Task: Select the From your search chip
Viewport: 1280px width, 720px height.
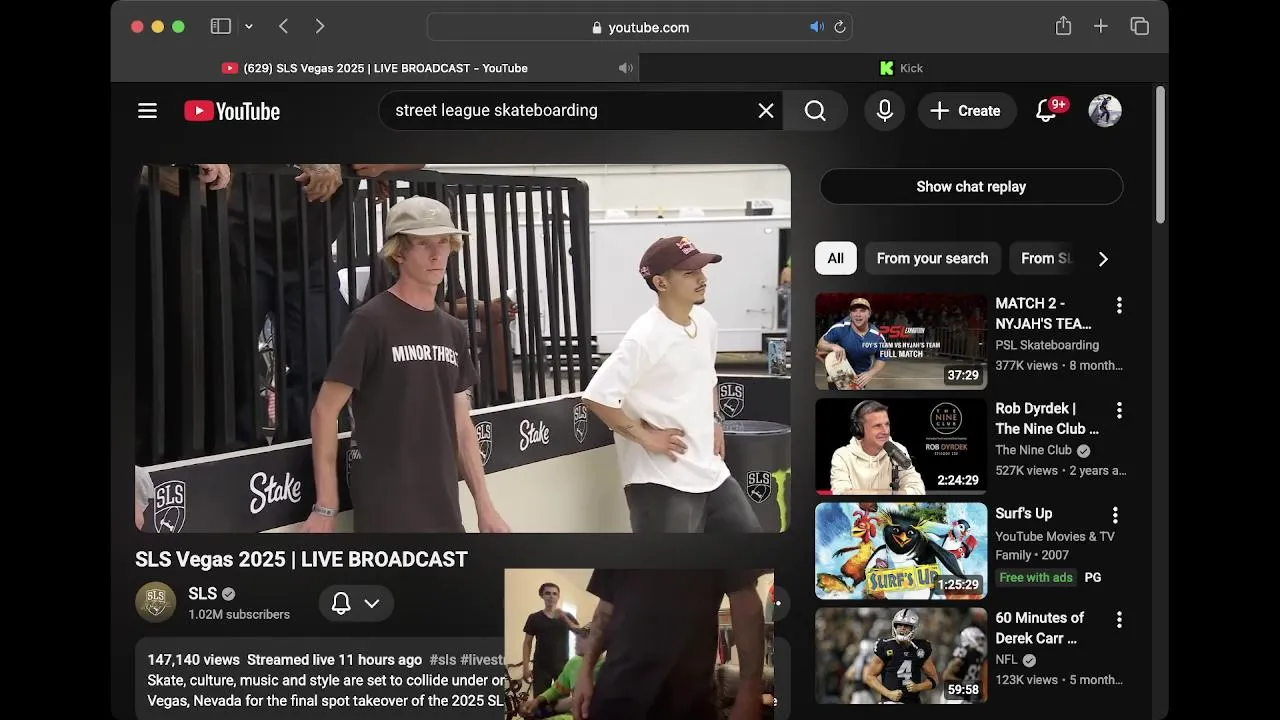Action: tap(932, 258)
